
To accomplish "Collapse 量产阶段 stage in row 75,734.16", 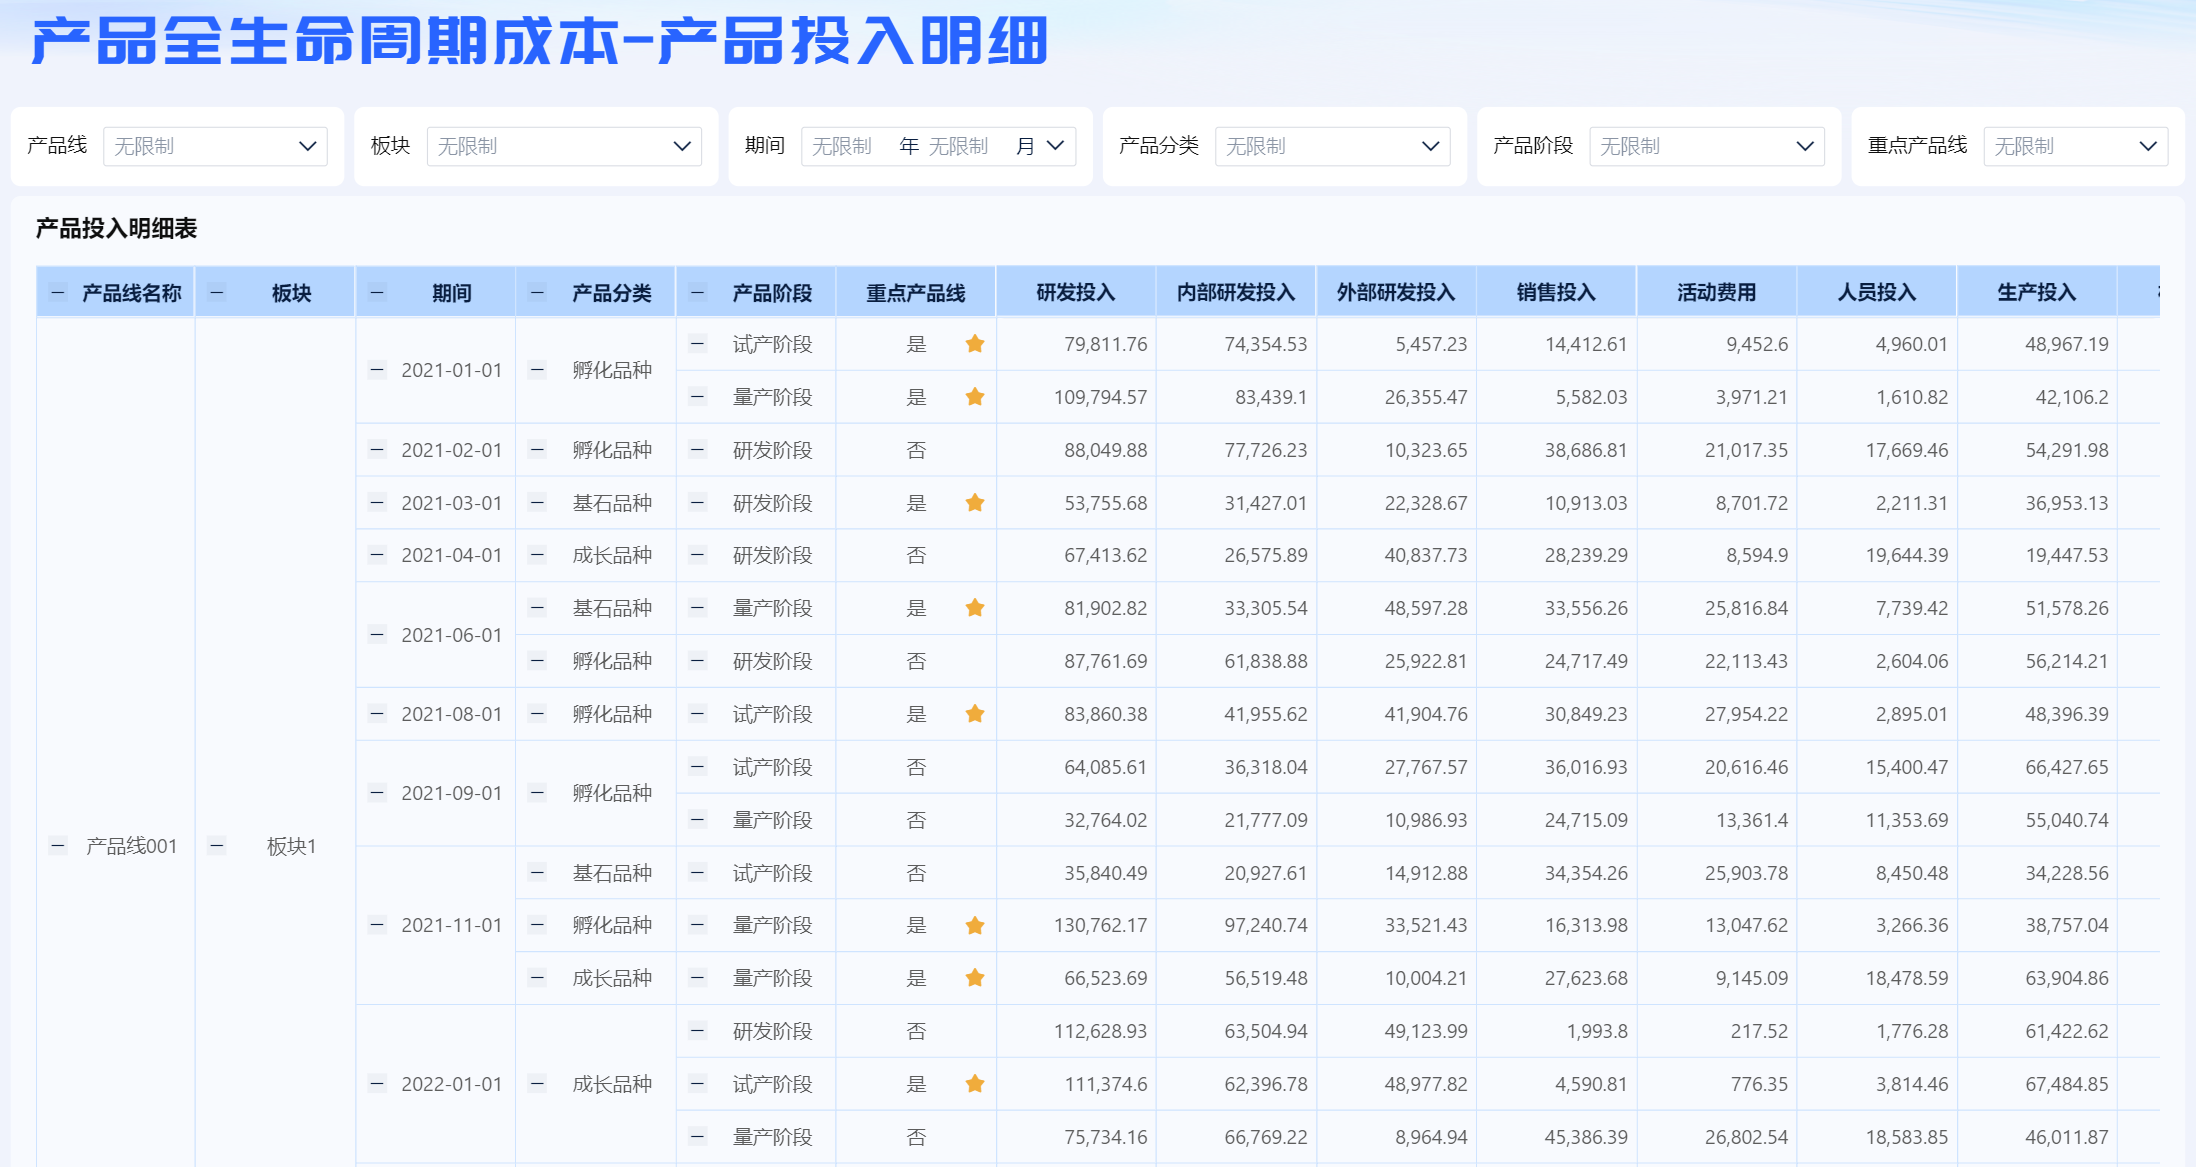I will click(x=698, y=1137).
